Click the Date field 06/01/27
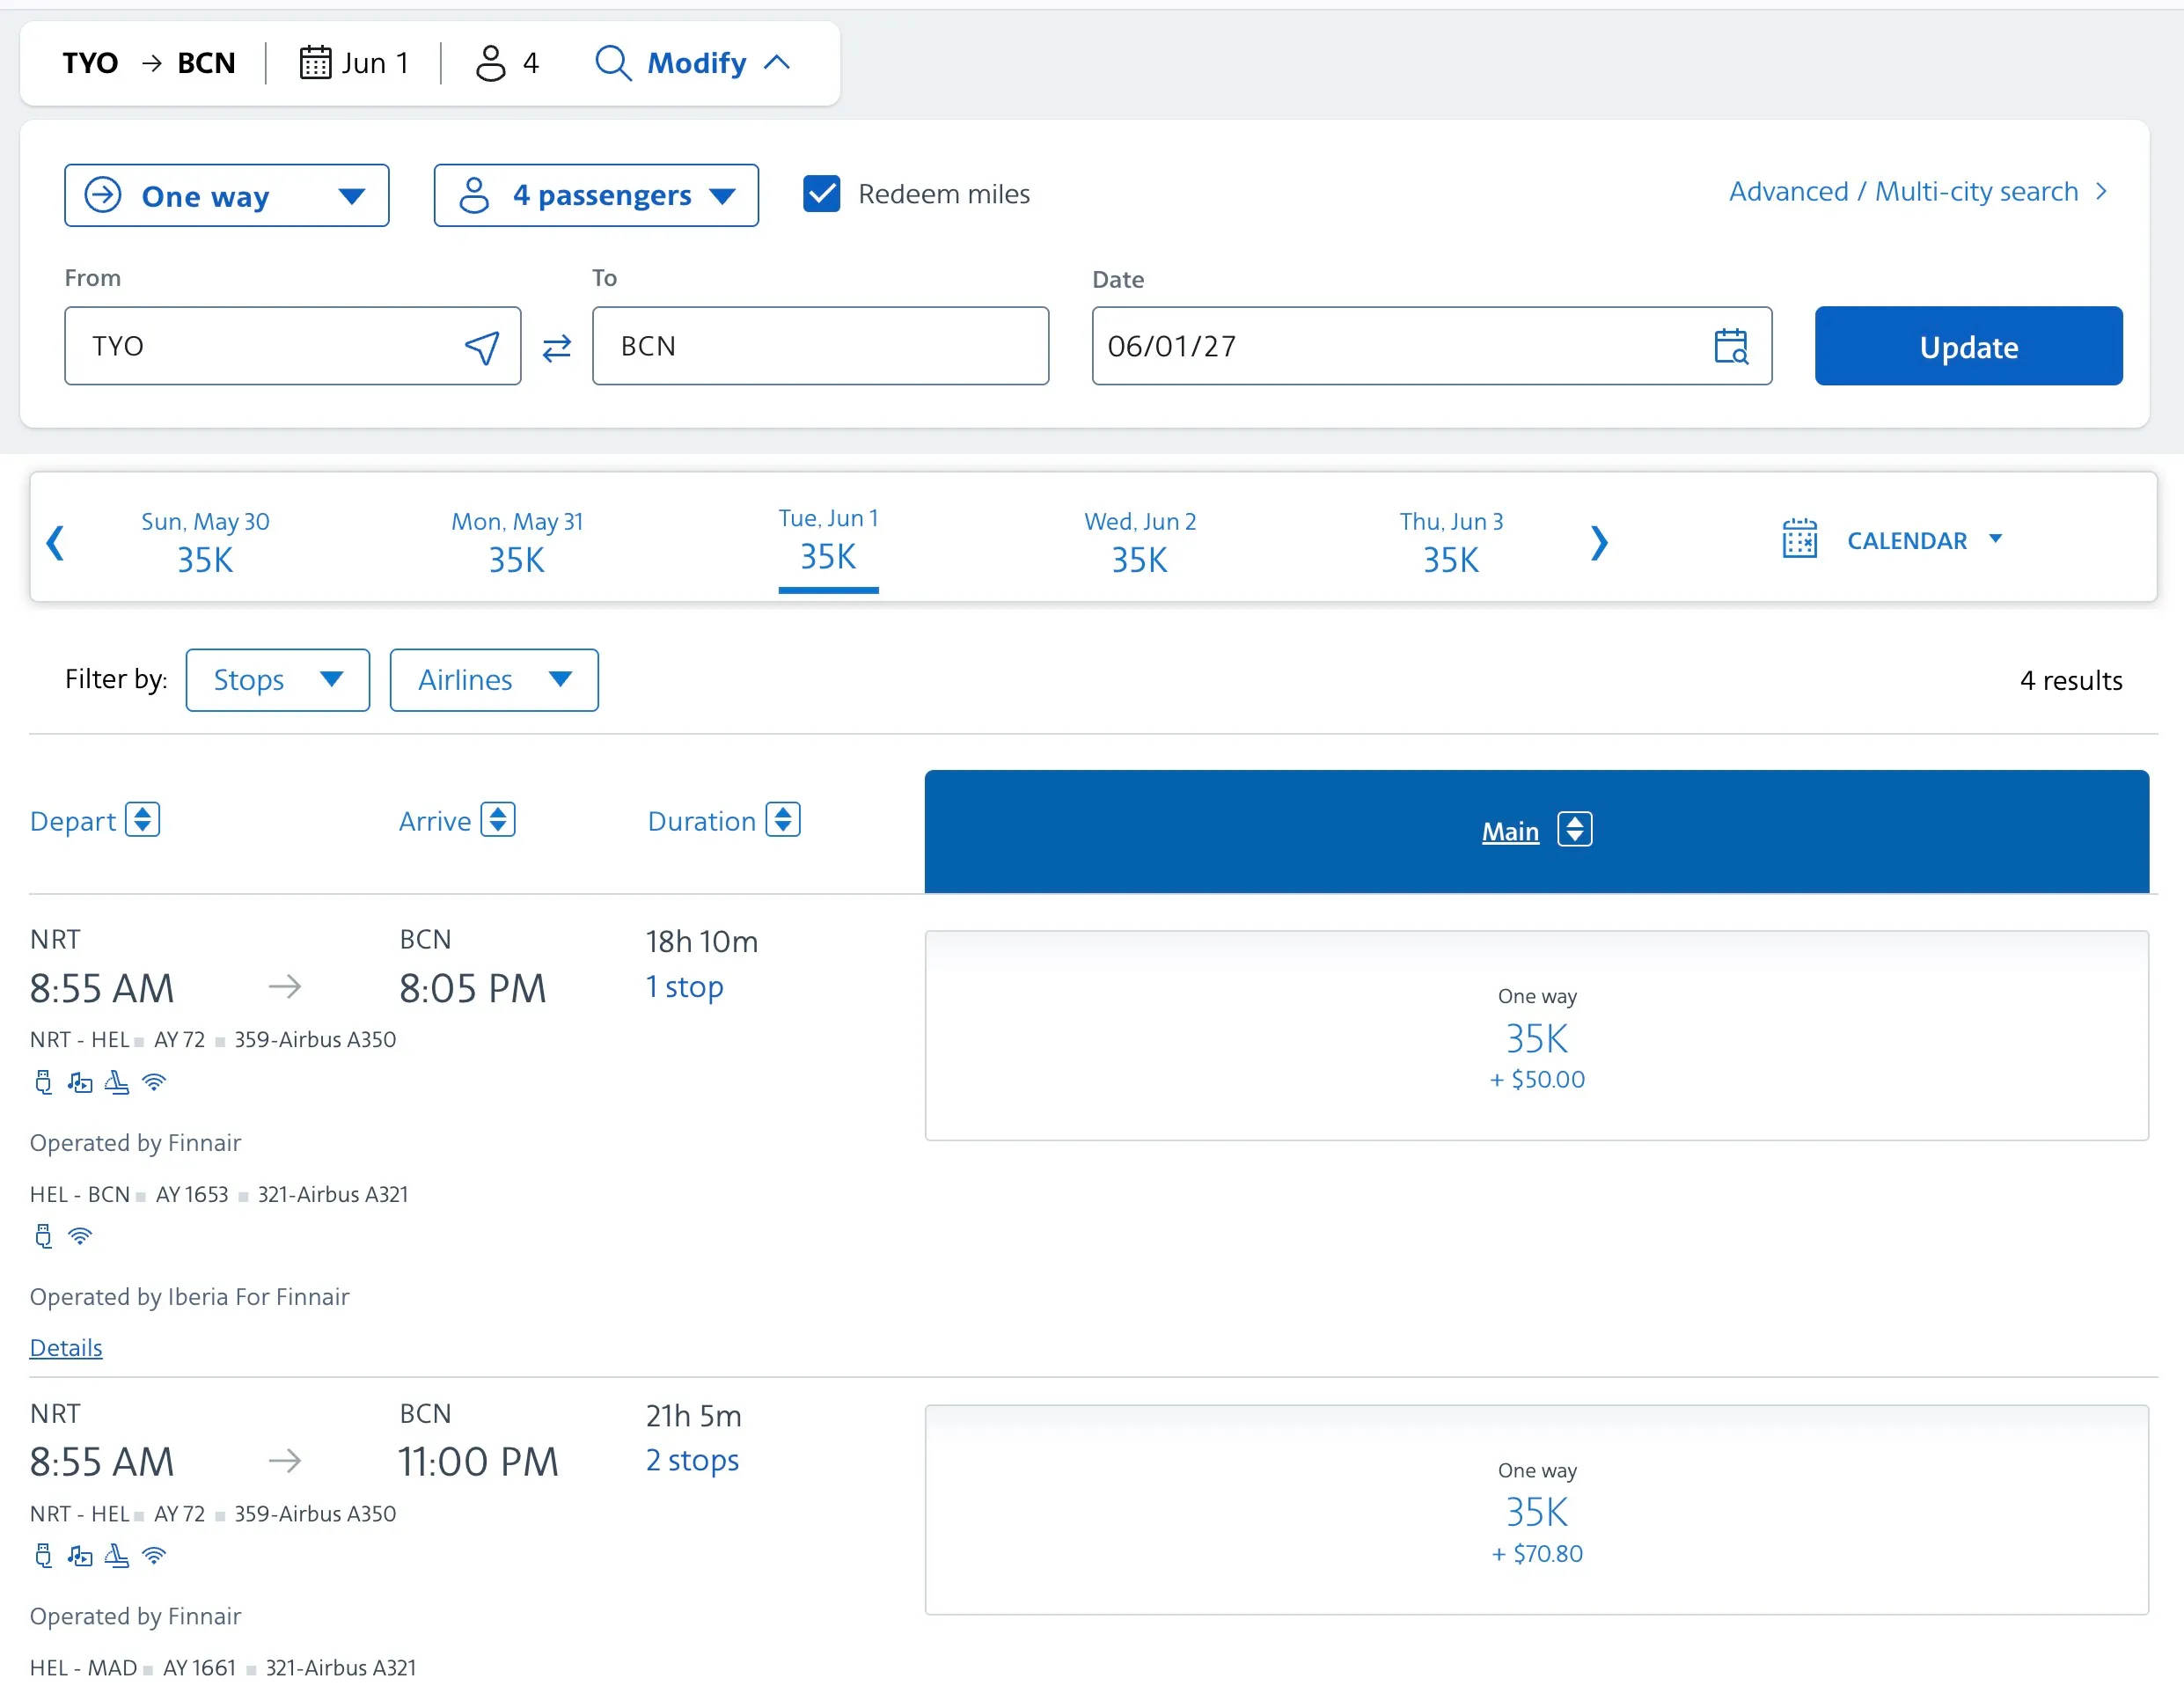 tap(1431, 346)
